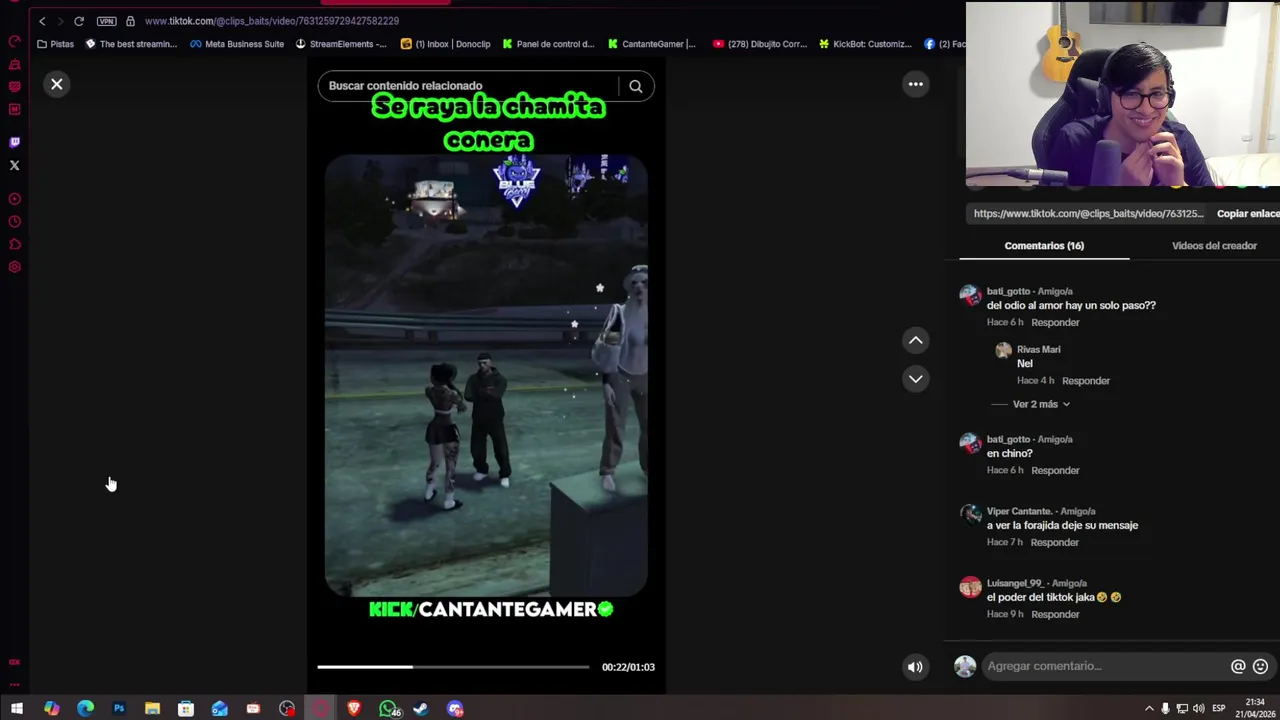Open Steam from taskbar

[x=421, y=709]
